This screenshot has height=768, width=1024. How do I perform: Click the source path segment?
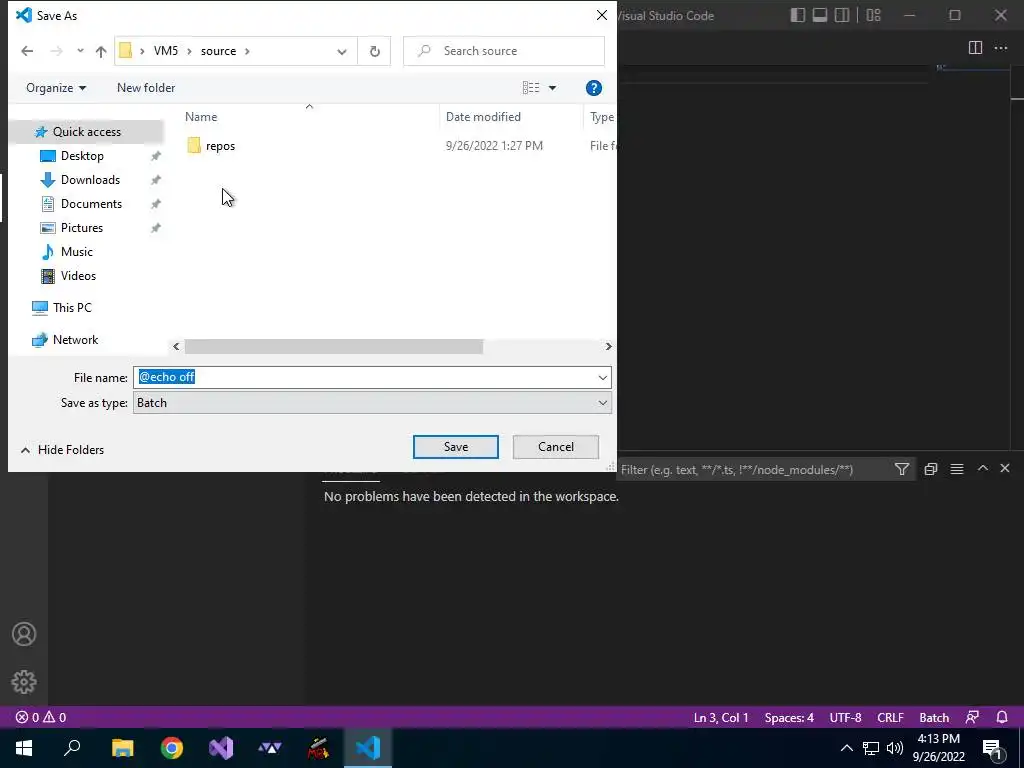(218, 51)
